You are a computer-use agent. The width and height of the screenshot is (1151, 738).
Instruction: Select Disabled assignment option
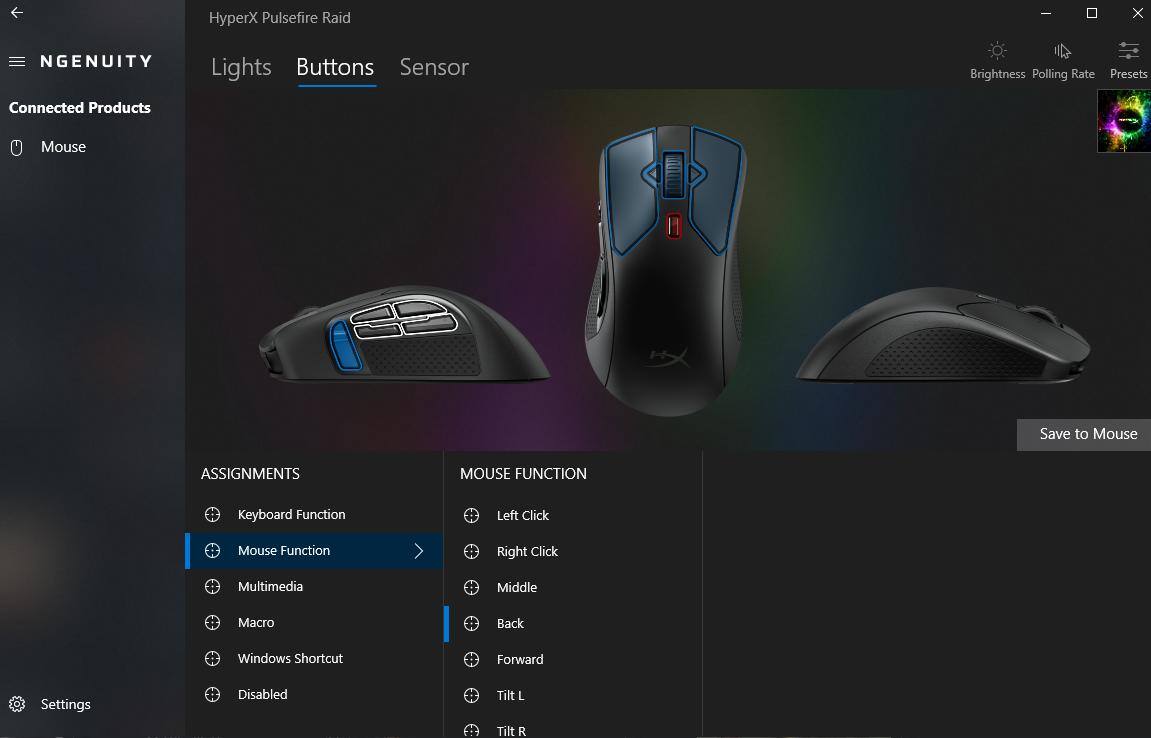point(315,695)
